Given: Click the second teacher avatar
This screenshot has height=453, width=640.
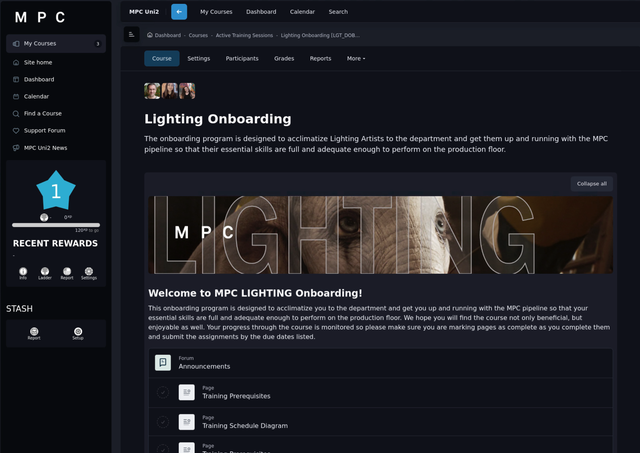Looking at the screenshot, I should tap(169, 91).
